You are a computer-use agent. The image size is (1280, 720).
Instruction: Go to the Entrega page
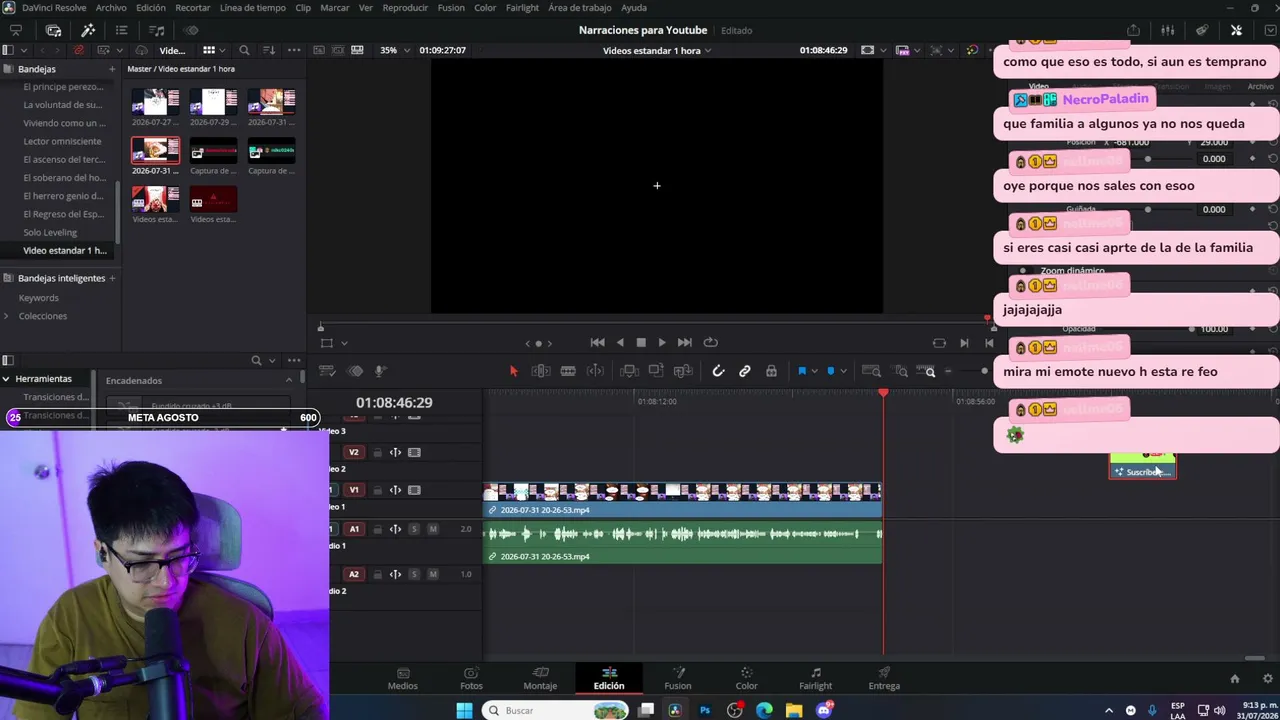pos(884,678)
